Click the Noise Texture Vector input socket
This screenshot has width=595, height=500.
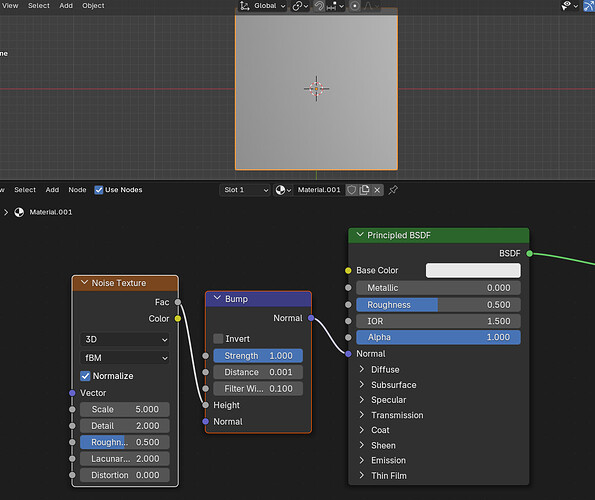tap(72, 393)
